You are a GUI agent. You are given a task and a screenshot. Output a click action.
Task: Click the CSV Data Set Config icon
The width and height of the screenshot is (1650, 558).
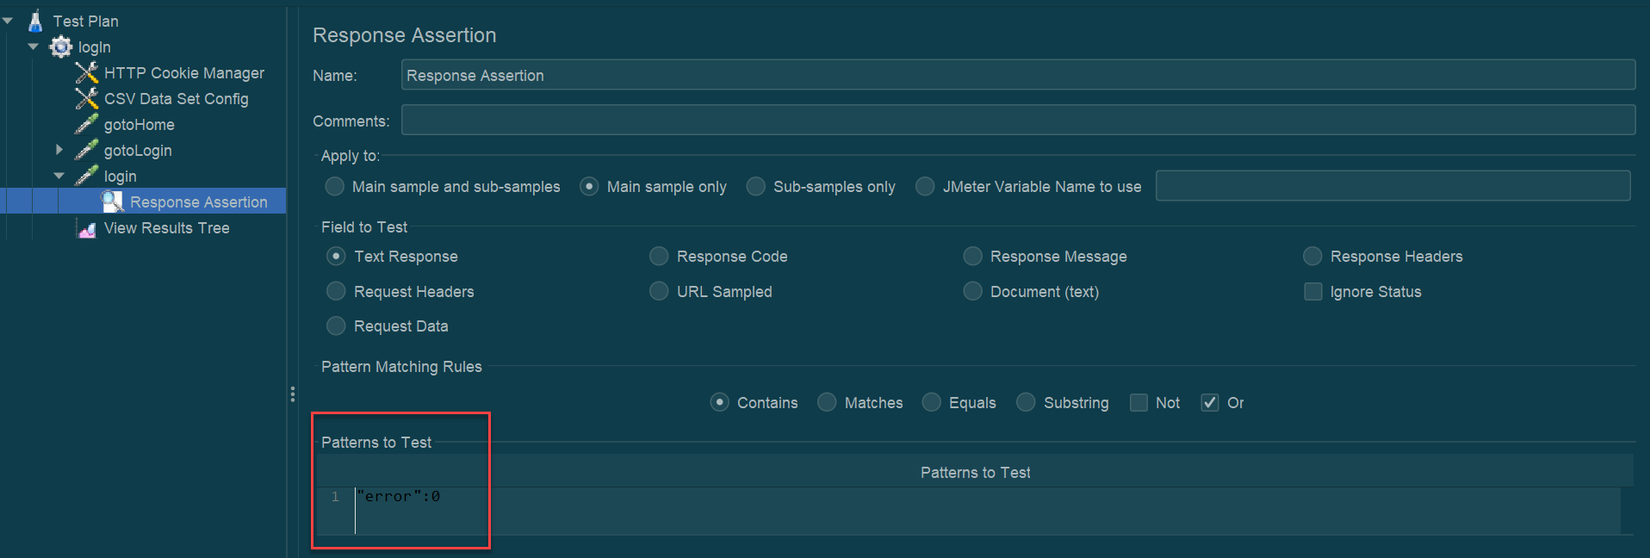click(87, 99)
